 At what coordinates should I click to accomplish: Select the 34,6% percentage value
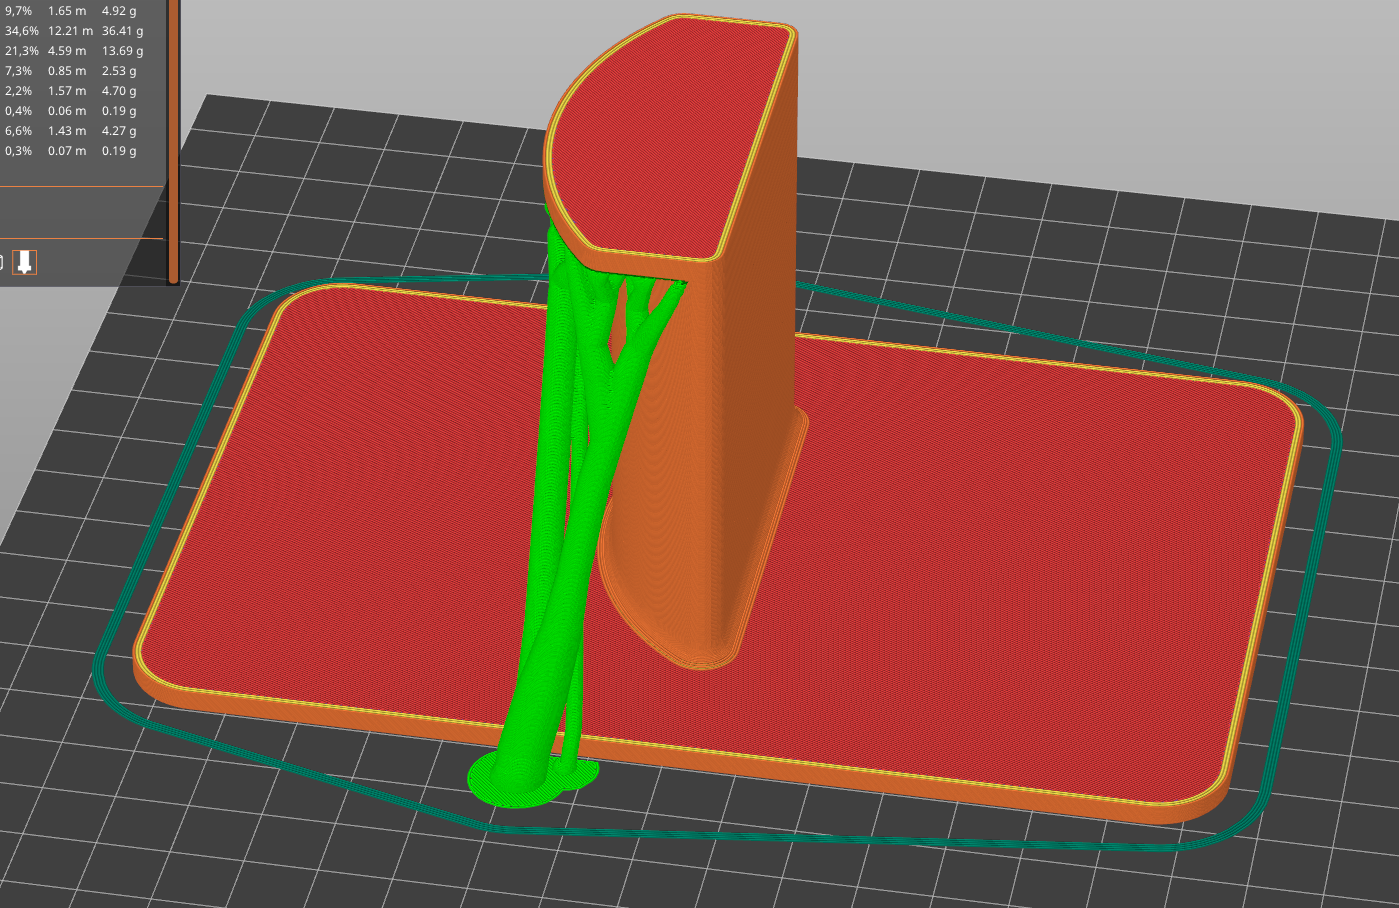[x=21, y=31]
